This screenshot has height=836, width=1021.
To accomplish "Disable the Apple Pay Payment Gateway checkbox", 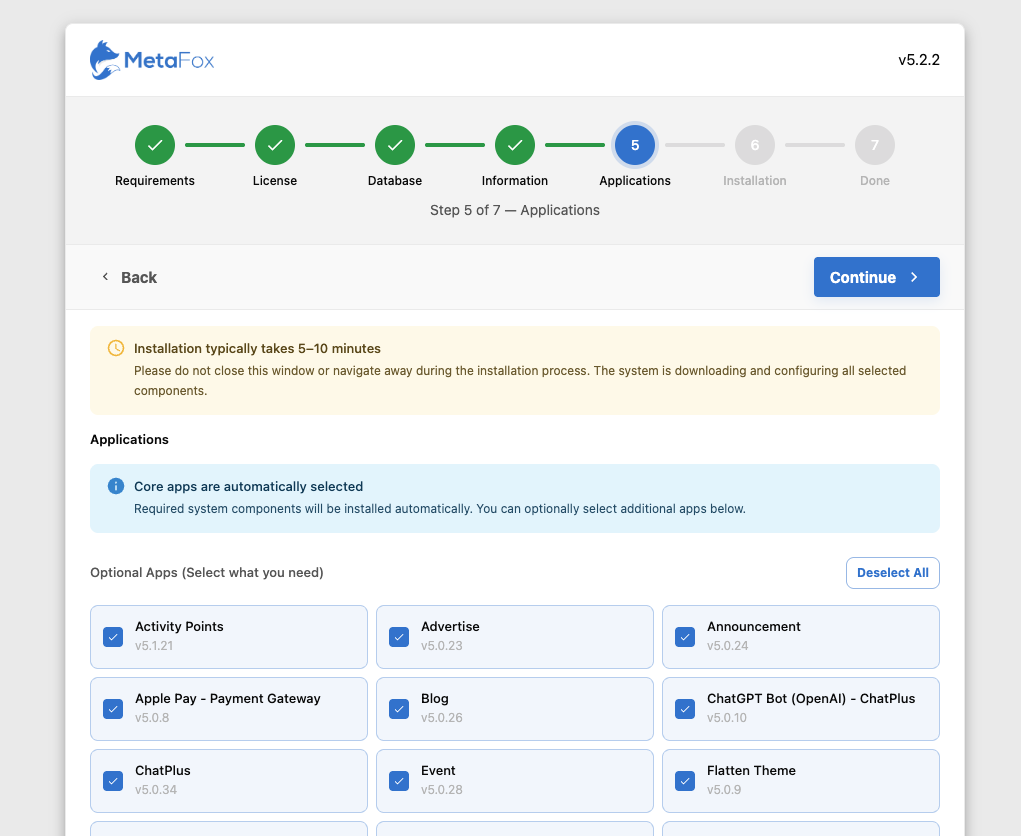I will [113, 709].
